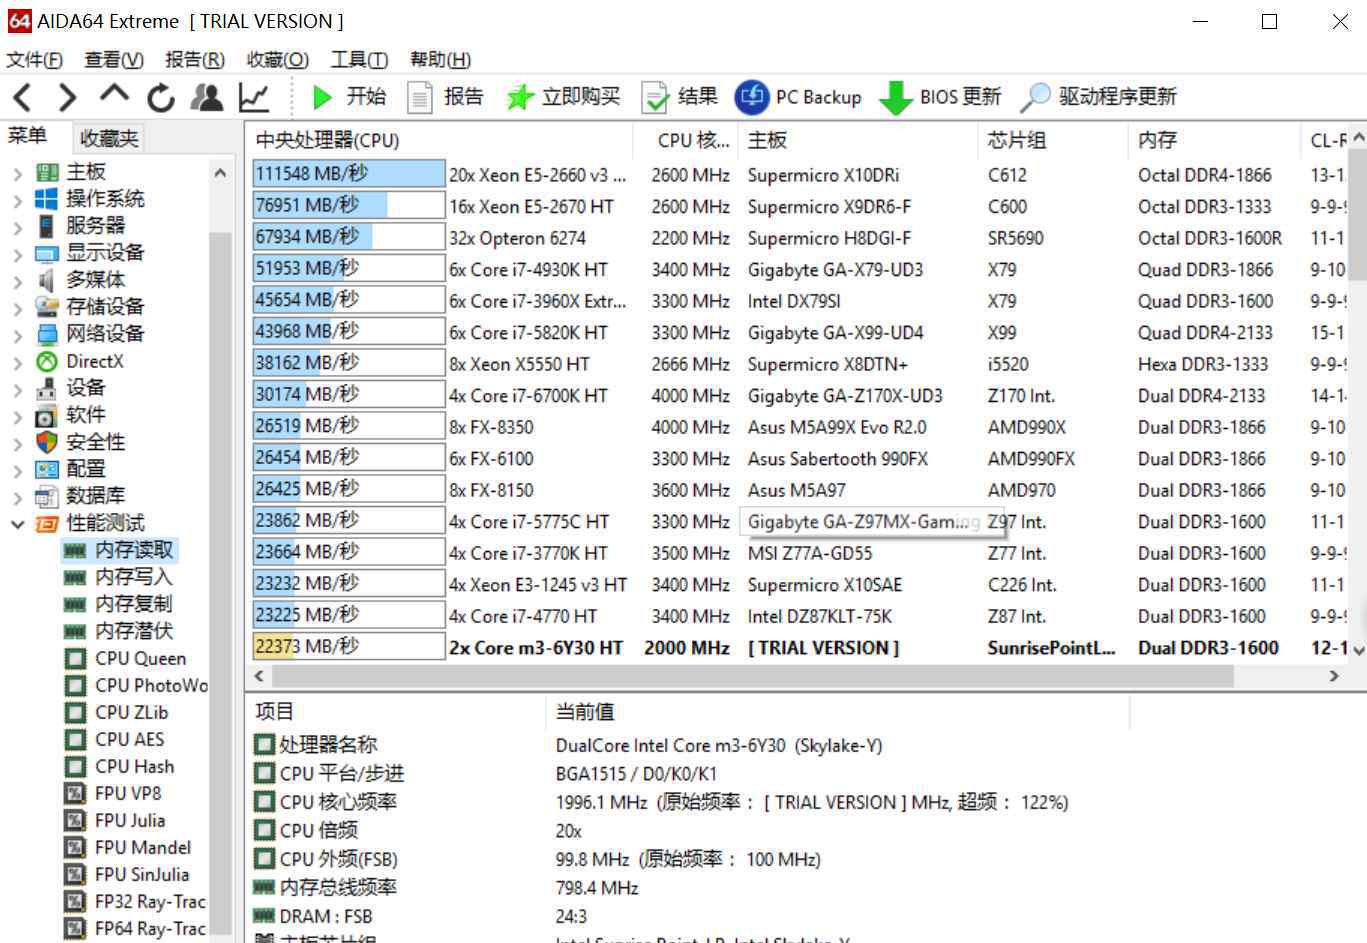Expand the DirectX tree node
Screen dimensions: 1367x943
click(17, 362)
